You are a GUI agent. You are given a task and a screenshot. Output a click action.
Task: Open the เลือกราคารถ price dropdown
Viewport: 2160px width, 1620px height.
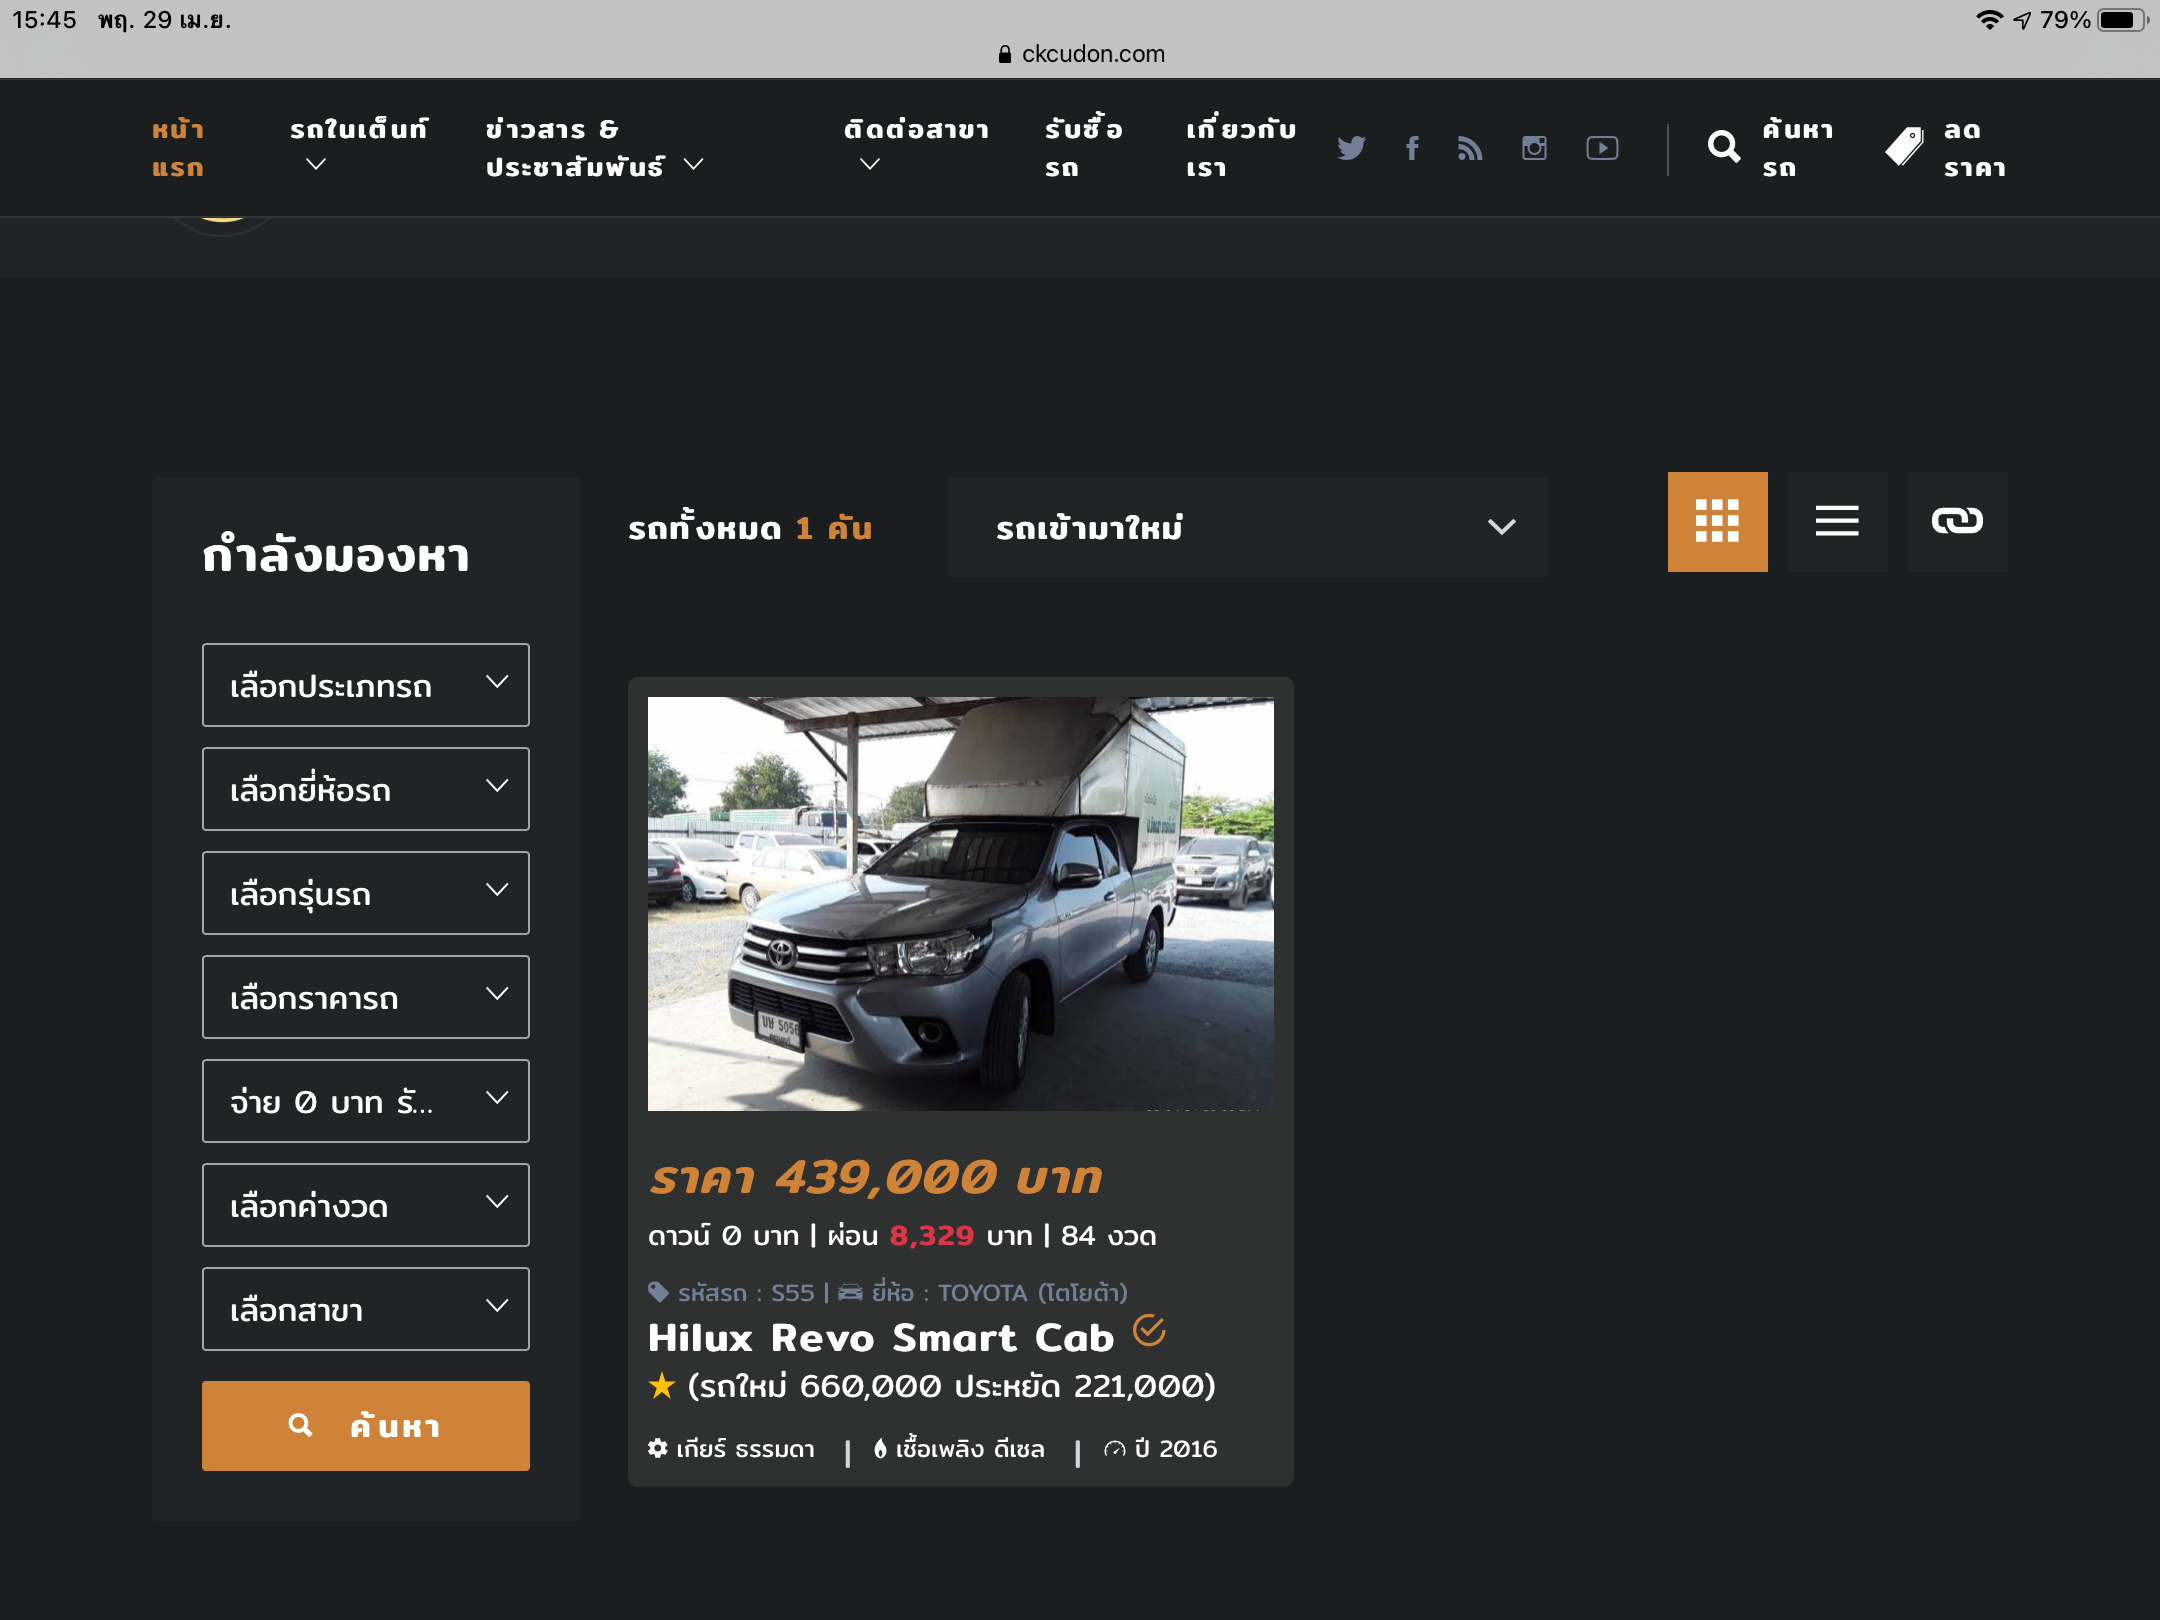coord(365,997)
